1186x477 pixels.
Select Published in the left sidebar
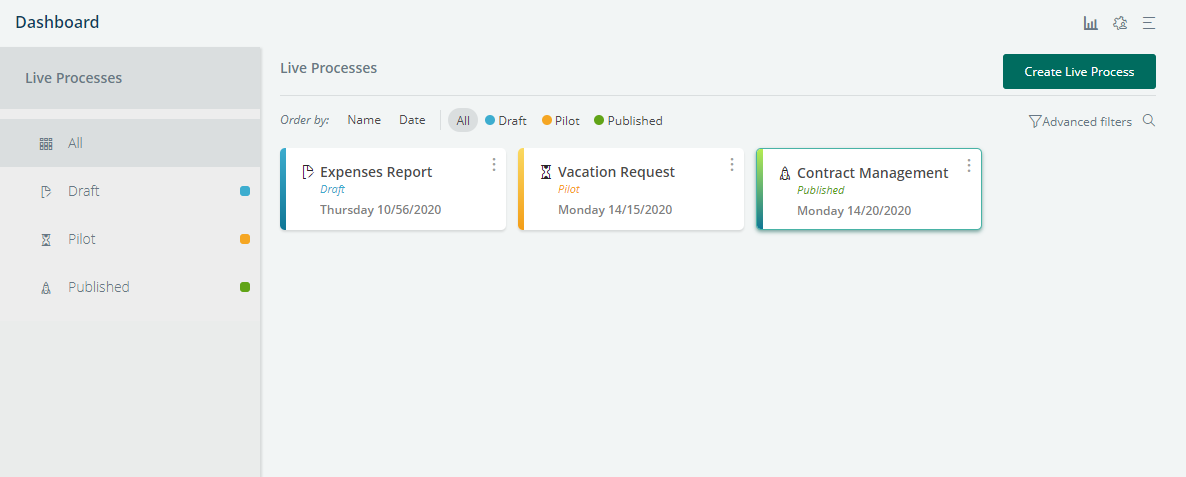[130, 287]
